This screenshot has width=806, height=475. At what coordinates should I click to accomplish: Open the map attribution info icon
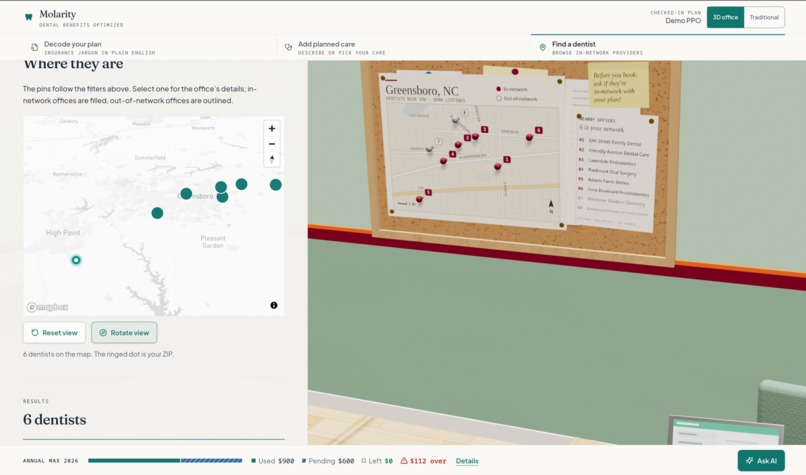pyautogui.click(x=274, y=305)
